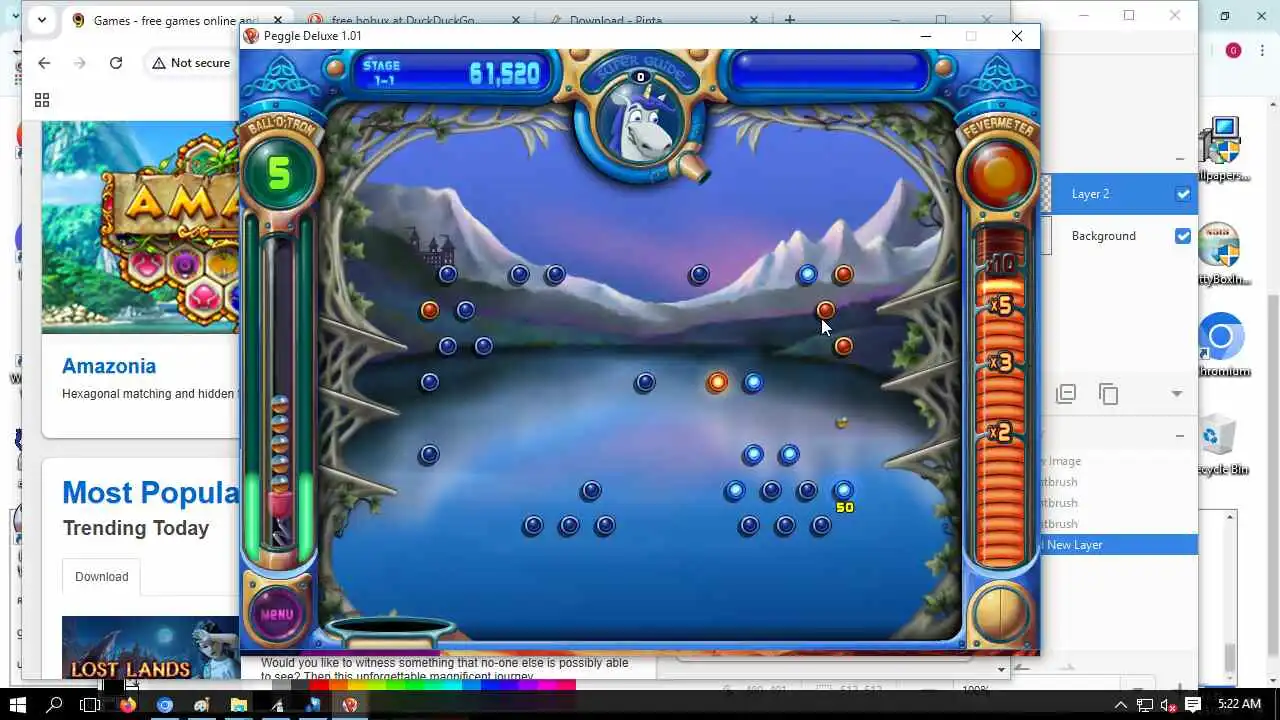This screenshot has width=1280, height=720.
Task: Open the Chromium desktop shortcut
Action: click(x=1222, y=347)
